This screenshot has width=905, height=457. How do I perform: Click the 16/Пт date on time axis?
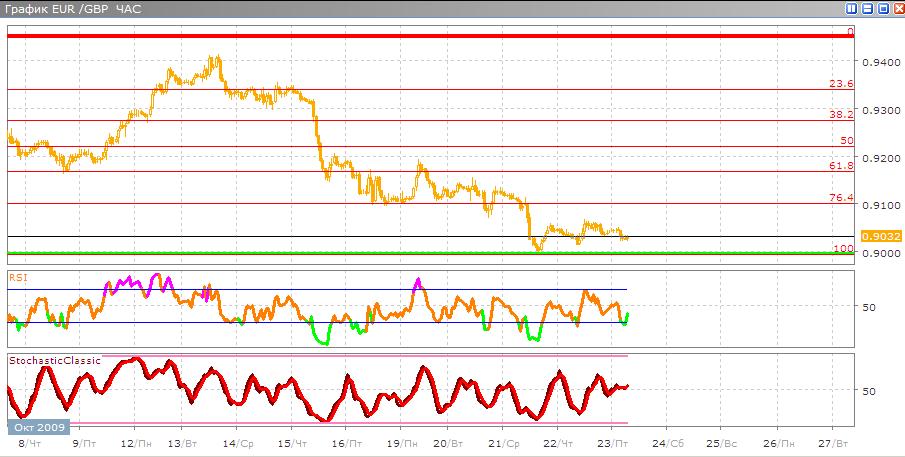346,442
